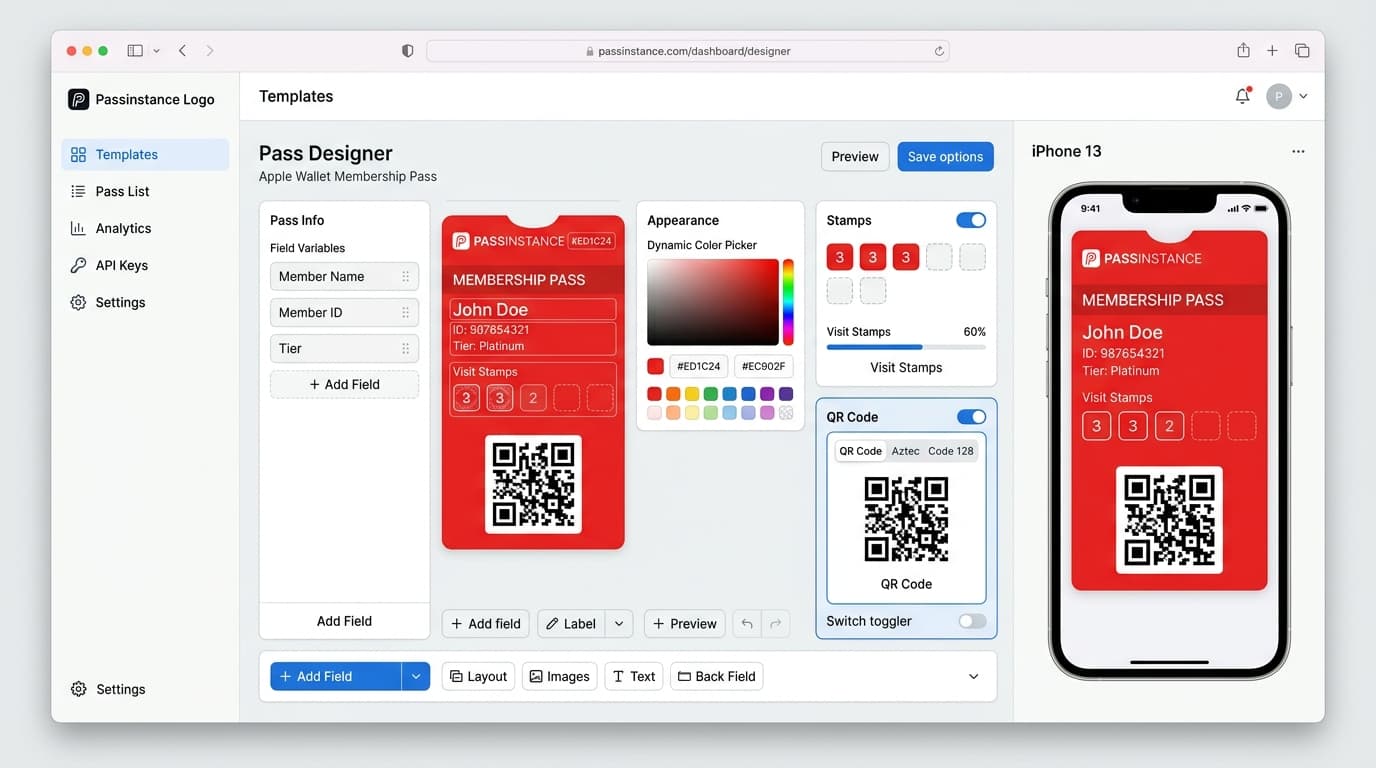1376x768 pixels.
Task: Click the lowercase Add field button beside Label
Action: tap(486, 624)
